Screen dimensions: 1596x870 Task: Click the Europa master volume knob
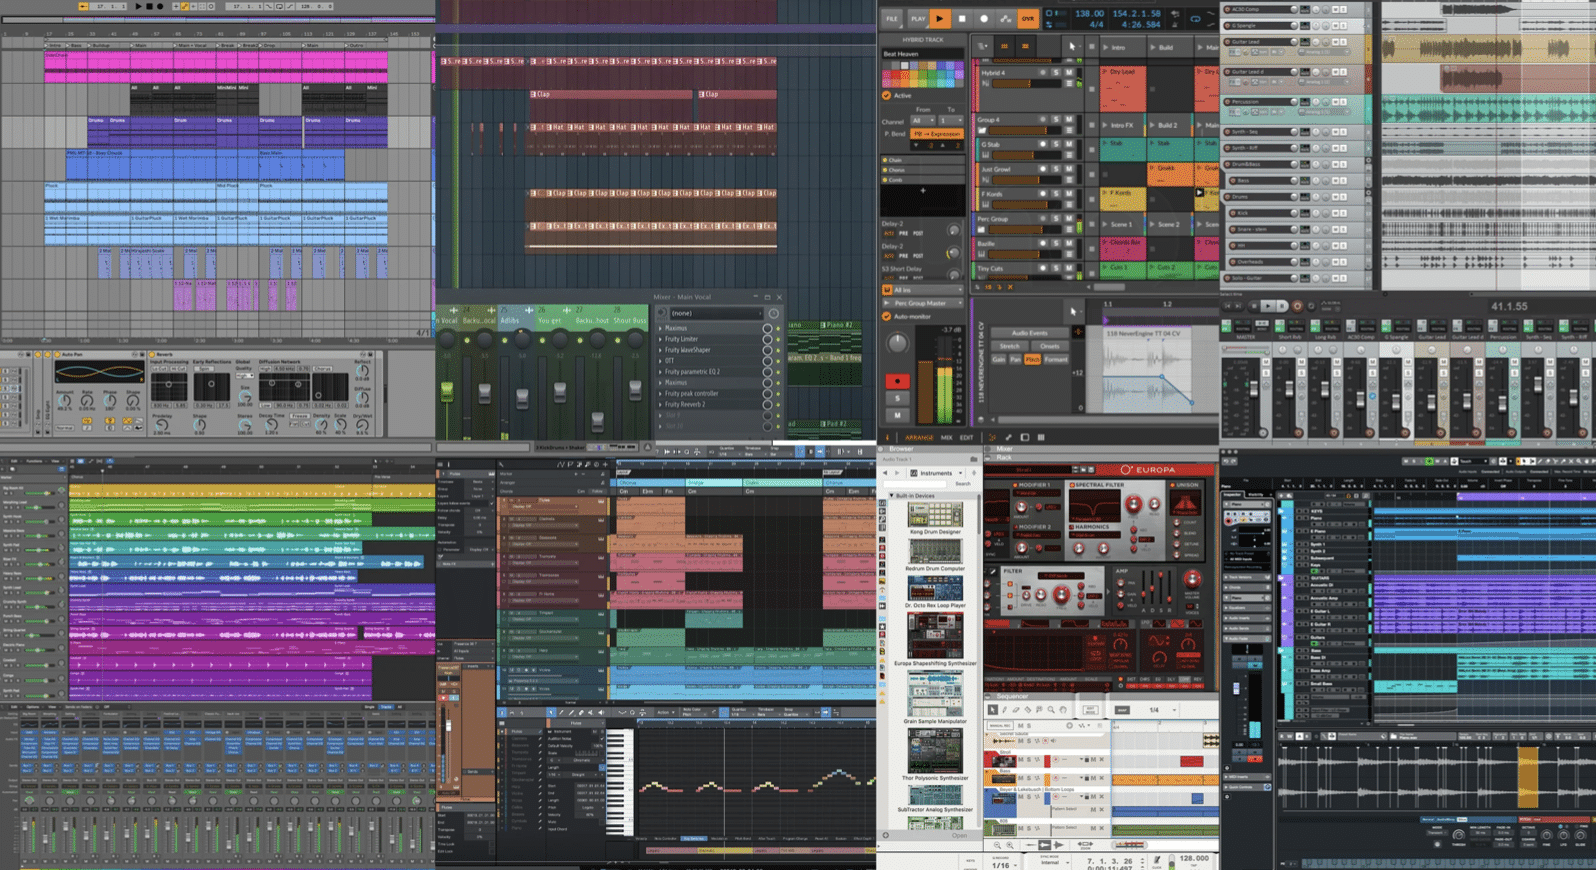point(1191,579)
